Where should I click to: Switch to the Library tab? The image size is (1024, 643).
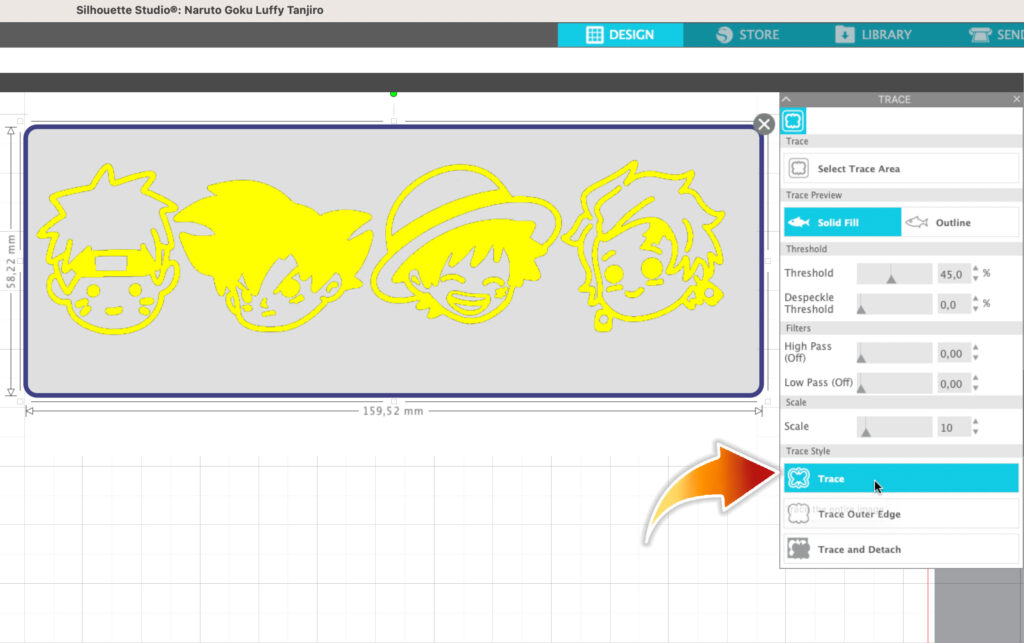point(872,34)
